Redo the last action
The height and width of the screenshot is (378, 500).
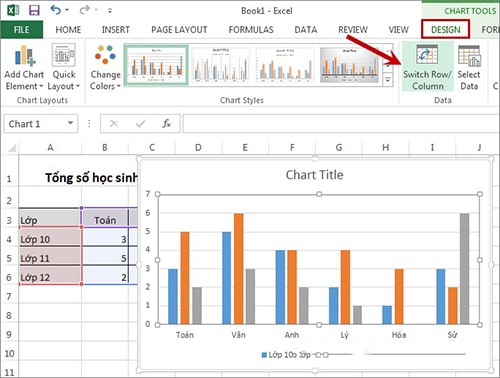click(x=84, y=10)
